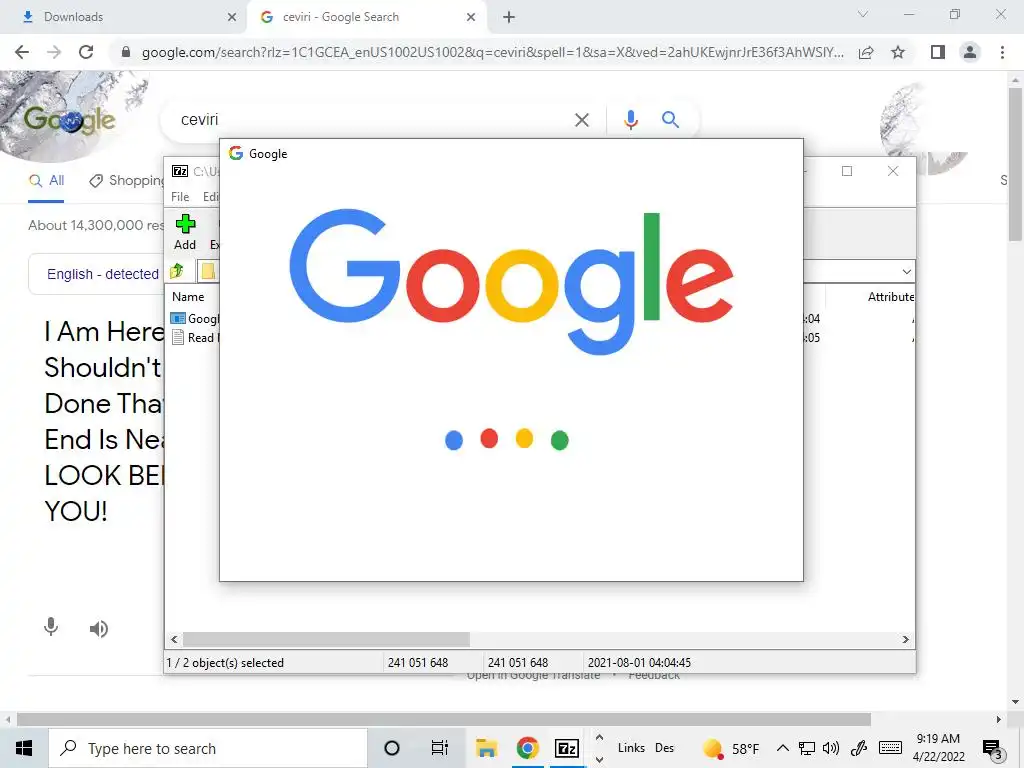
Task: Switch to the Downloads tab
Action: (x=124, y=17)
